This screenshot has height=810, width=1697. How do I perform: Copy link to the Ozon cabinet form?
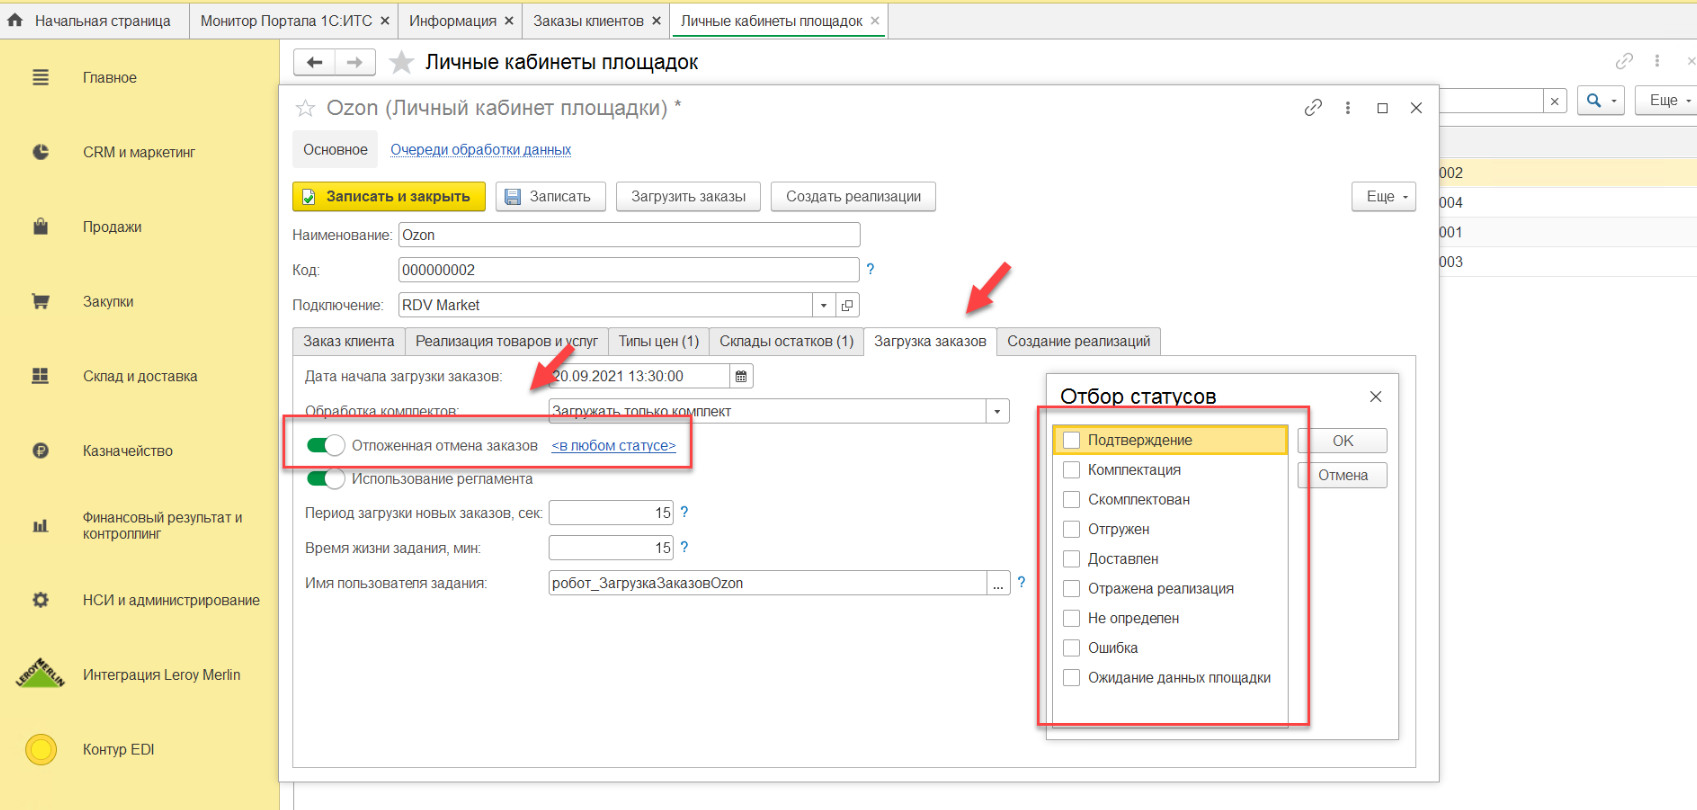tap(1313, 108)
